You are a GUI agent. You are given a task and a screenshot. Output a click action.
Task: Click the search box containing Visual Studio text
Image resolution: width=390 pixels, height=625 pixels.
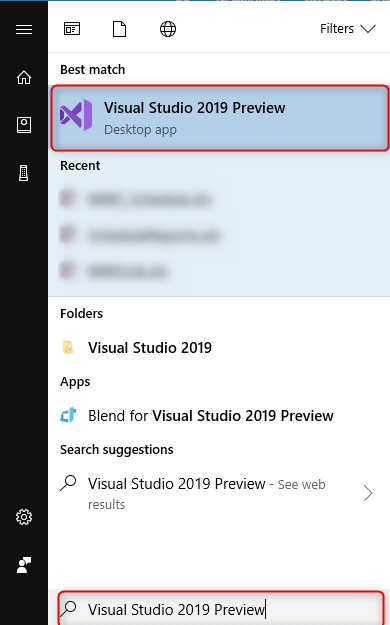tap(221, 609)
